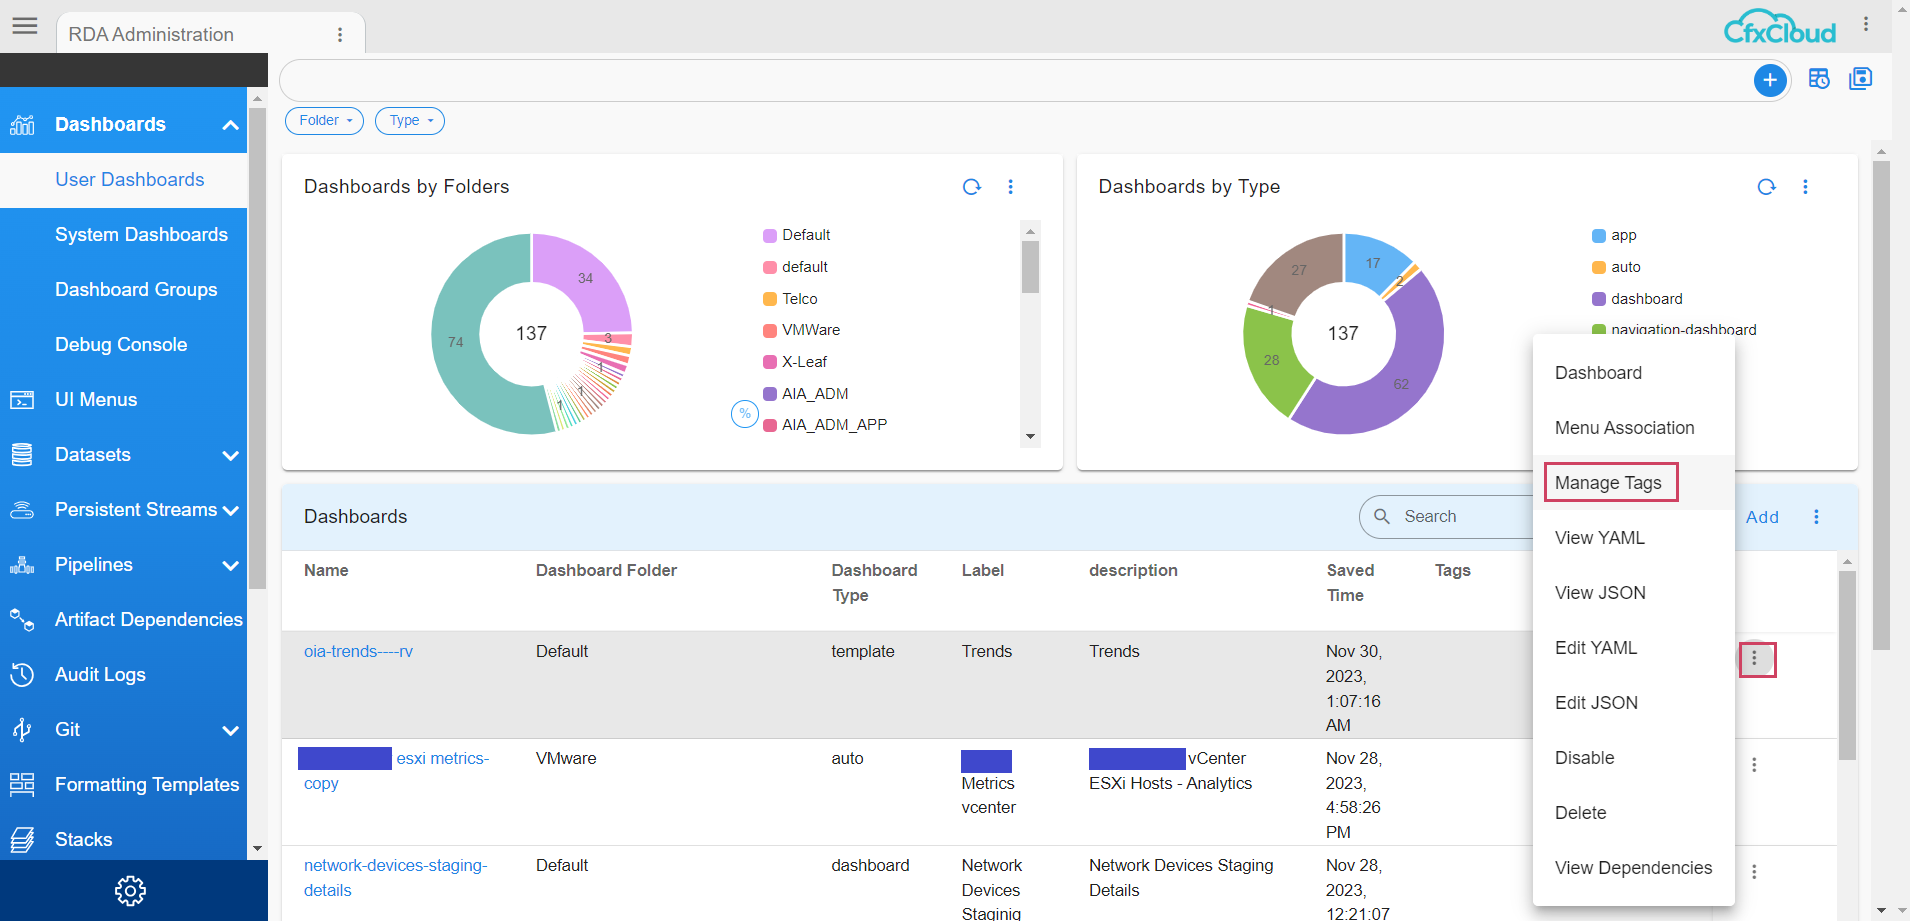Viewport: 1910px width, 921px height.
Task: Open the Type filter dropdown
Action: (x=409, y=121)
